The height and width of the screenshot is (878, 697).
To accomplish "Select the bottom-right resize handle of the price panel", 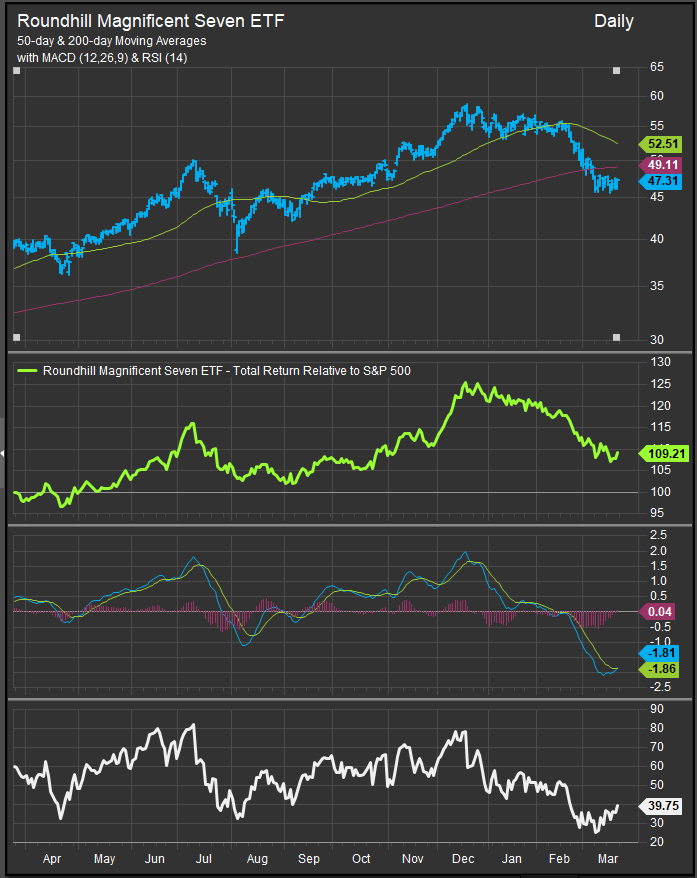I will [616, 337].
